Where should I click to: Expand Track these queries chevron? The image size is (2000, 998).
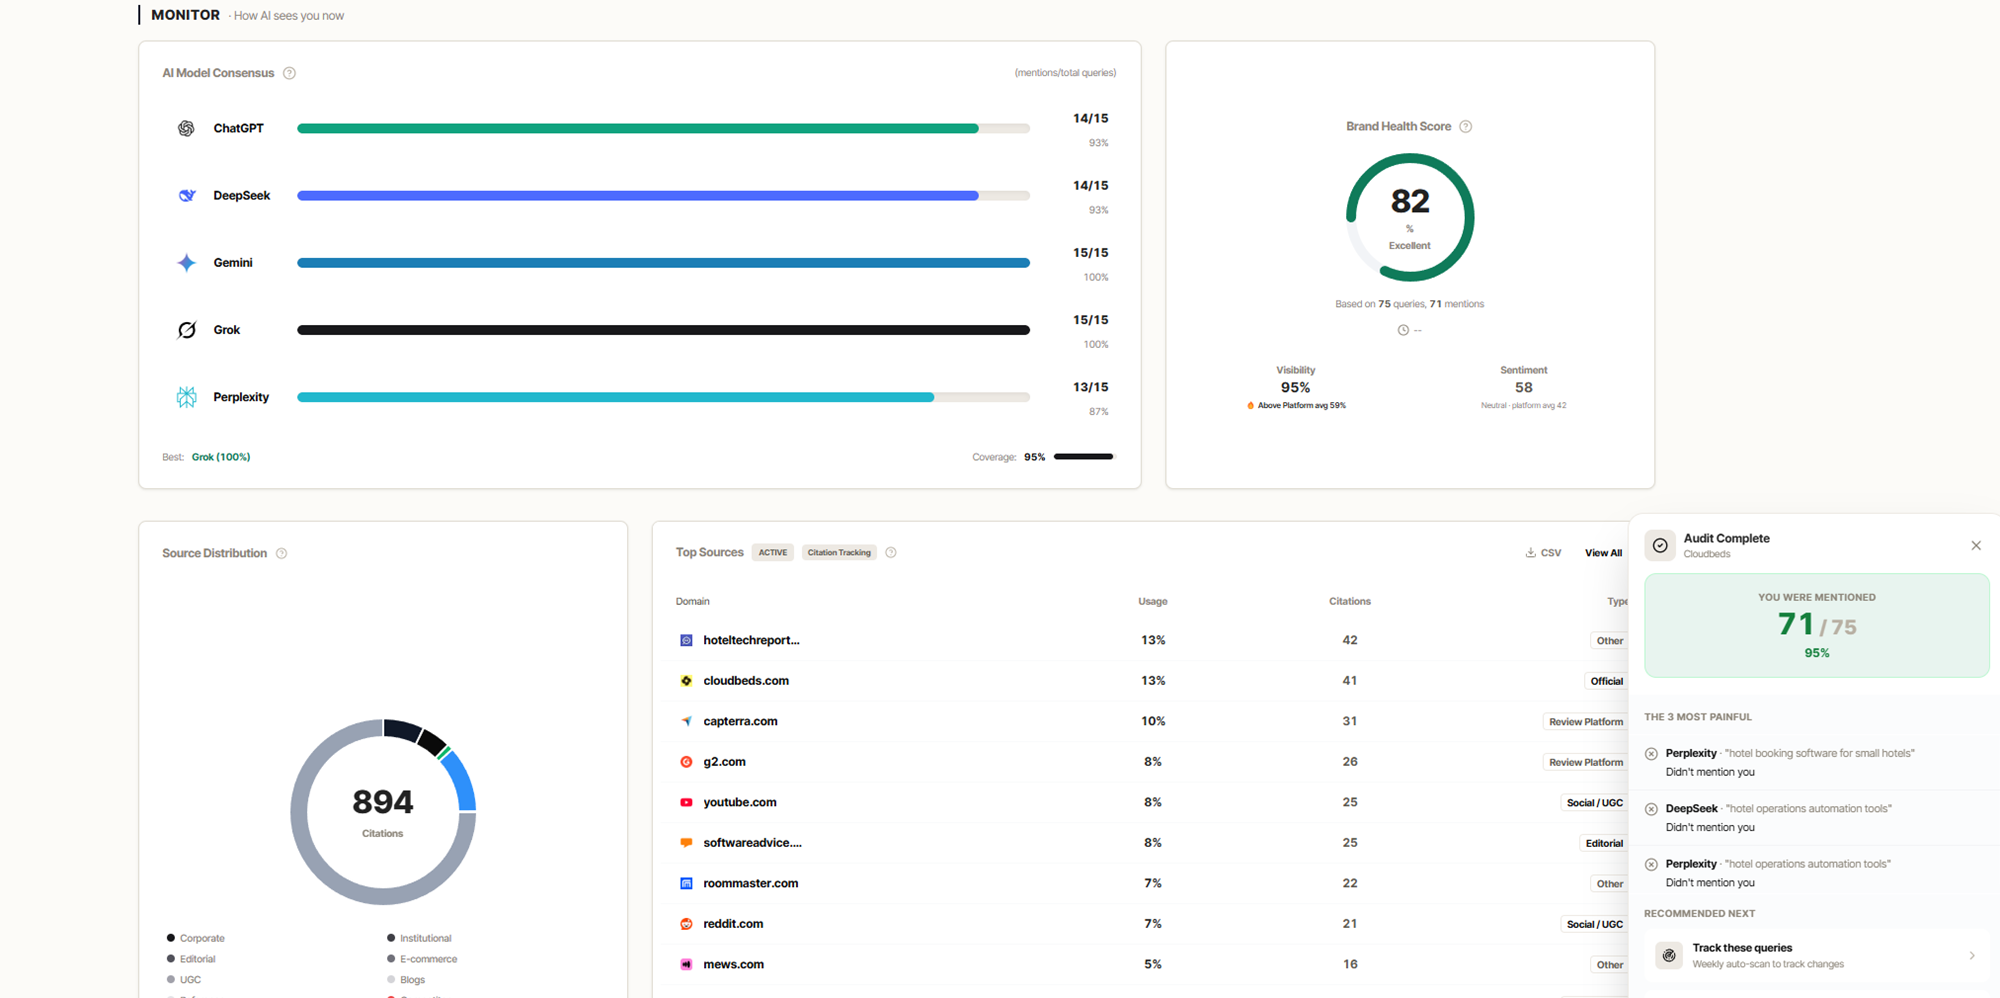pos(1971,955)
